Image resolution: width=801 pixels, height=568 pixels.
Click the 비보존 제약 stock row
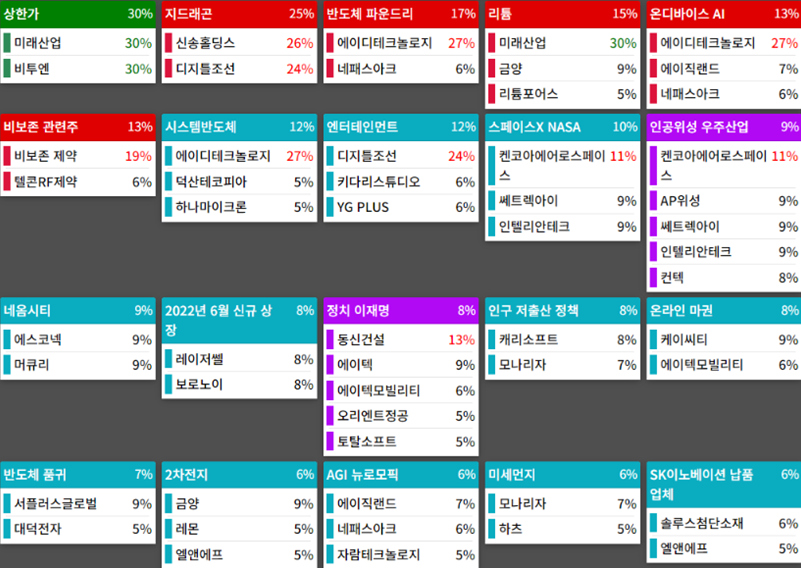coord(78,156)
